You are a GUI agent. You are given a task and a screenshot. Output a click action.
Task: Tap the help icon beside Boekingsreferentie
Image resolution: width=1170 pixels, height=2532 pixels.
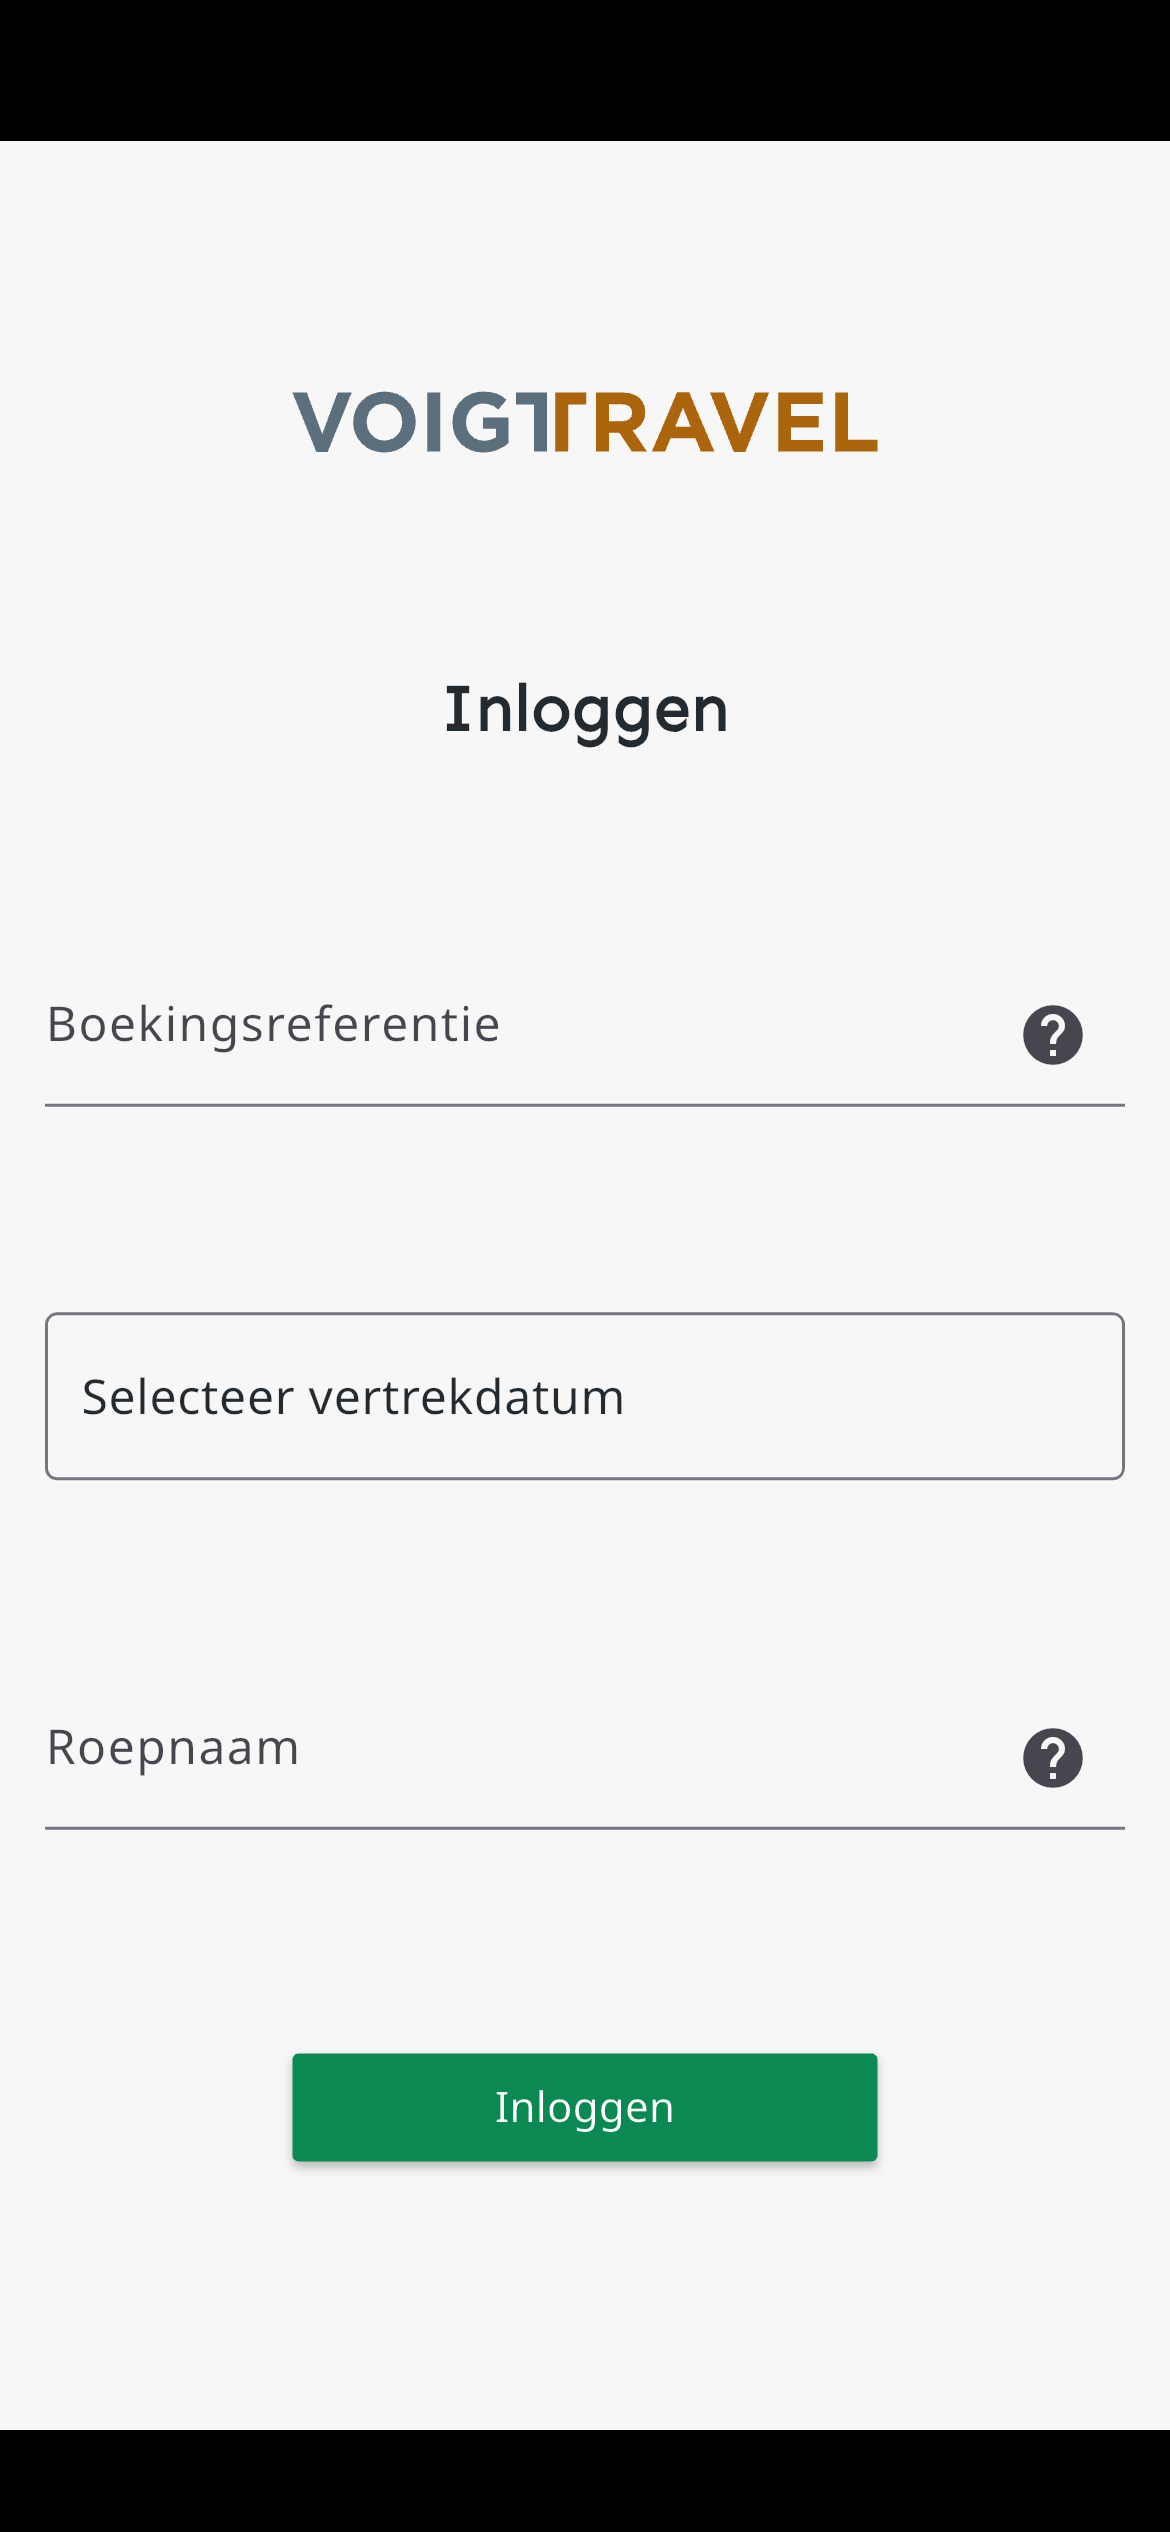coord(1052,1035)
